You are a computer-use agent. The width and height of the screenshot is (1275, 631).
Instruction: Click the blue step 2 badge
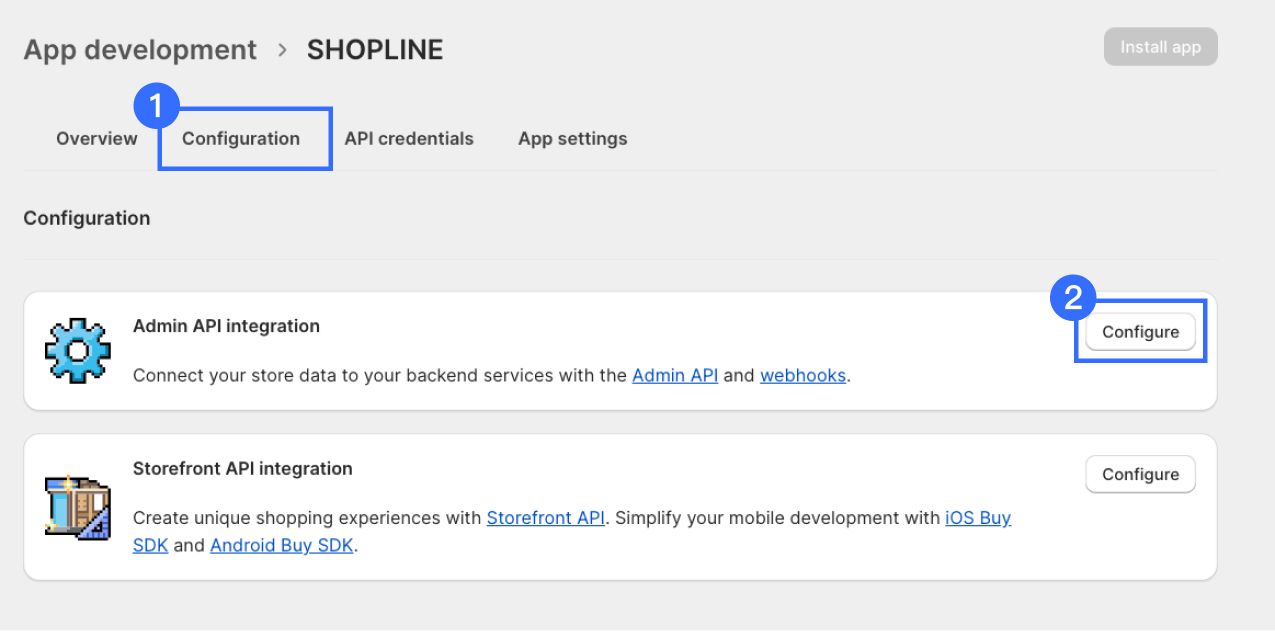(x=1072, y=297)
